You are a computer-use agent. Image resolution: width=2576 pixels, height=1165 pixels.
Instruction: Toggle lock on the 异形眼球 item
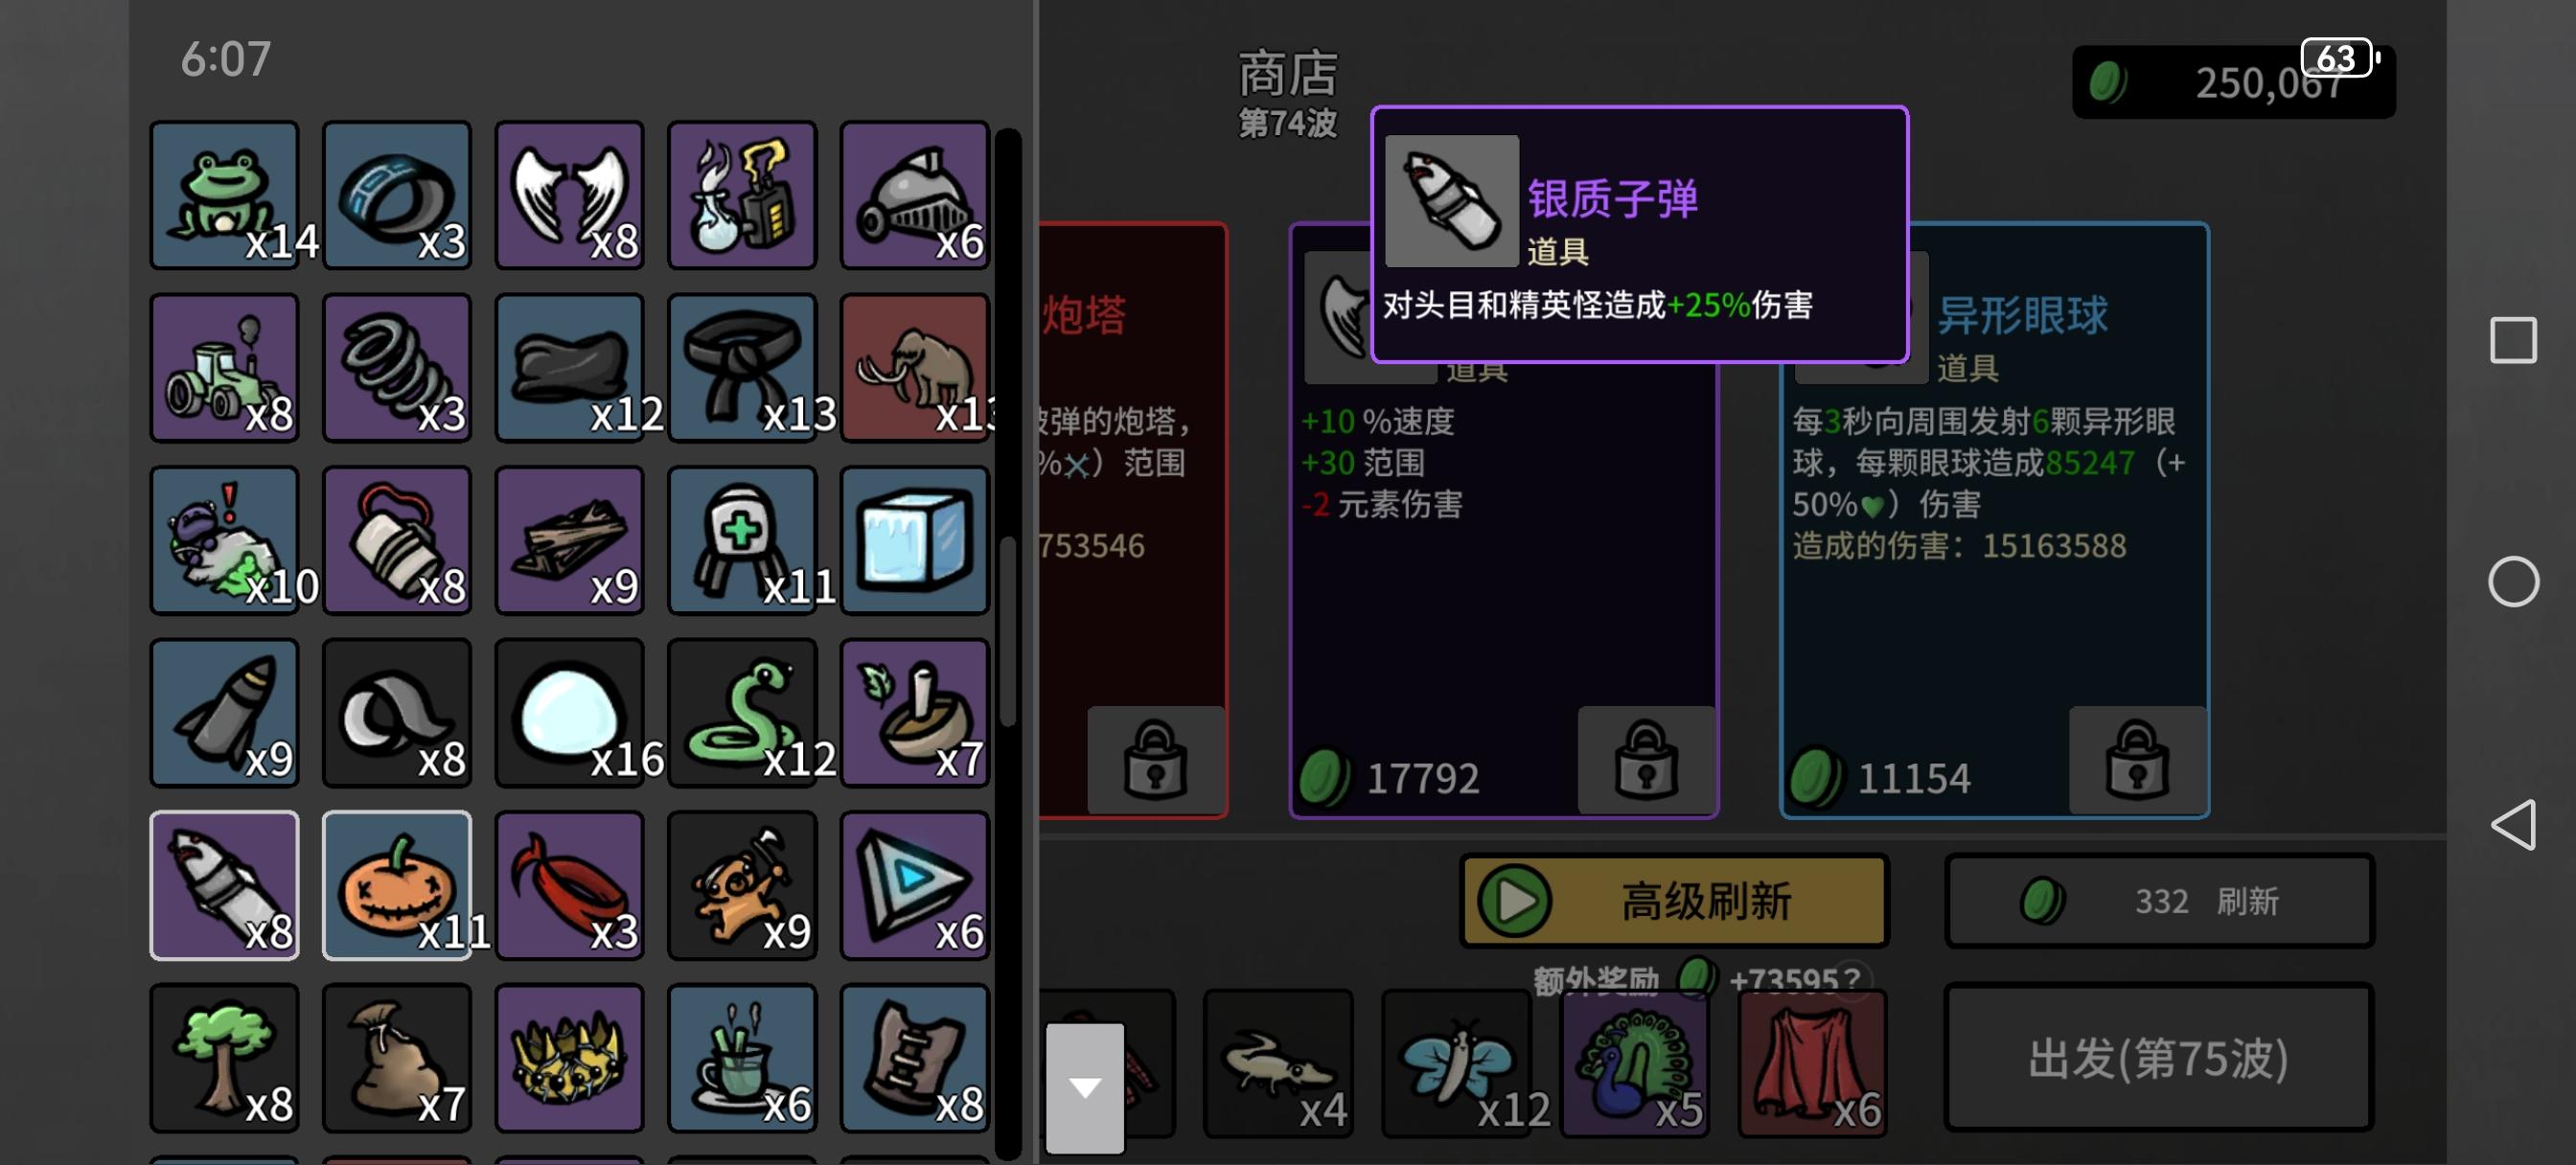2137,759
